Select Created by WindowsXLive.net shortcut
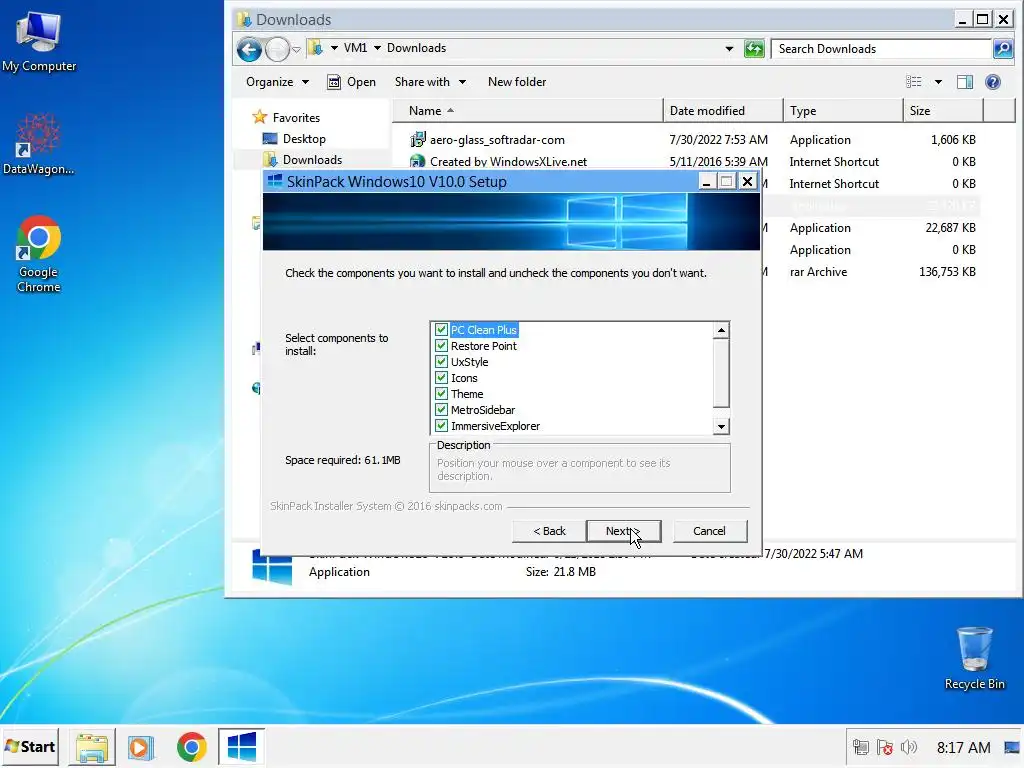1024x768 pixels. click(508, 162)
